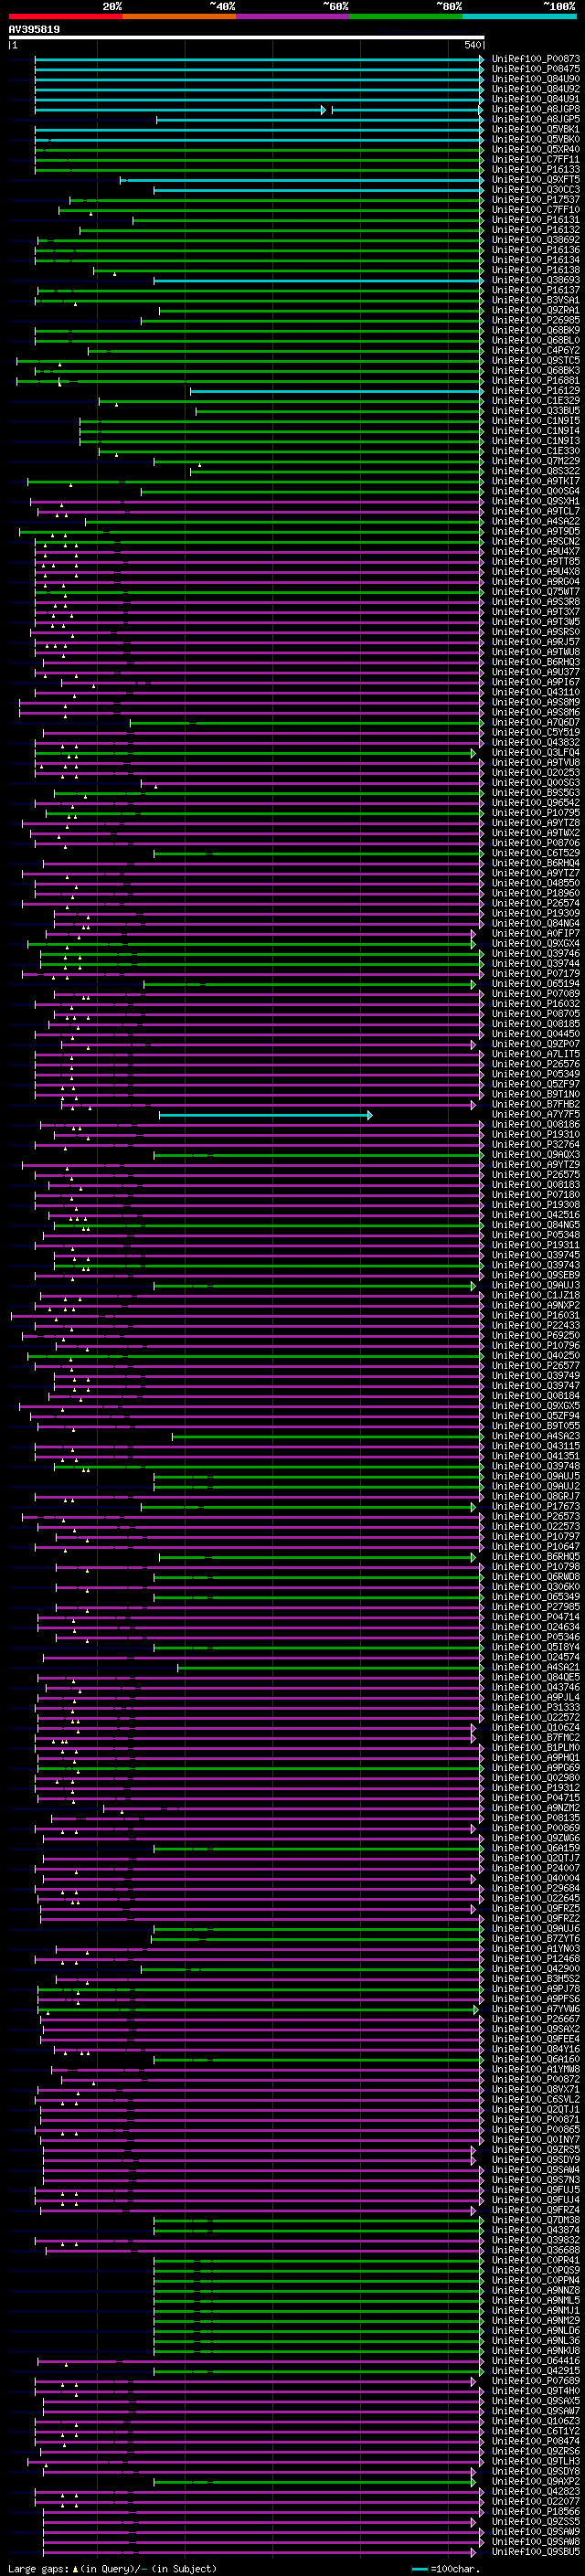Open the UniRef100_Q5XR40 hit label
This screenshot has width=585, height=2576.
[x=536, y=149]
